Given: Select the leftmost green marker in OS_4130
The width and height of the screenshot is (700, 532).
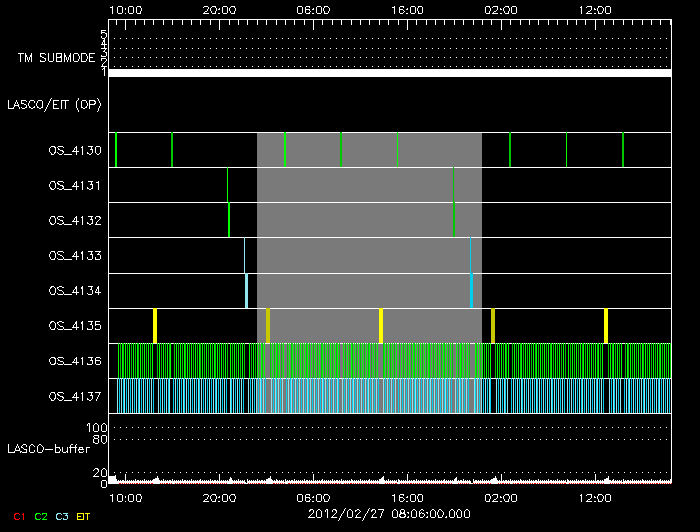Looking at the screenshot, I should (116, 150).
